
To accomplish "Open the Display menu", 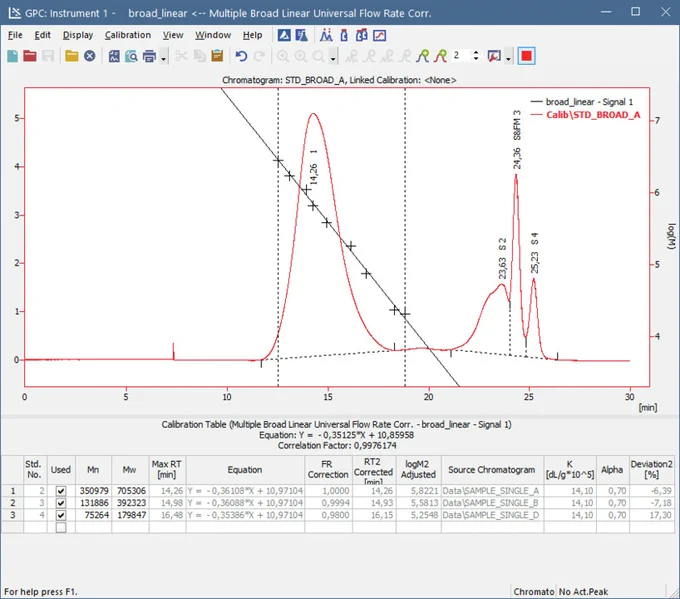I will pos(78,35).
